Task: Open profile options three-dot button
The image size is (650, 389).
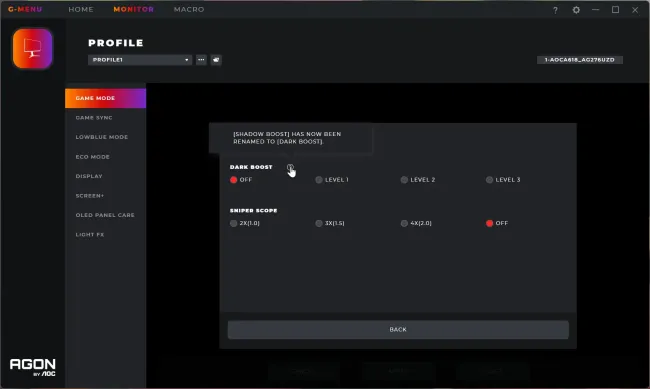Action: point(201,60)
